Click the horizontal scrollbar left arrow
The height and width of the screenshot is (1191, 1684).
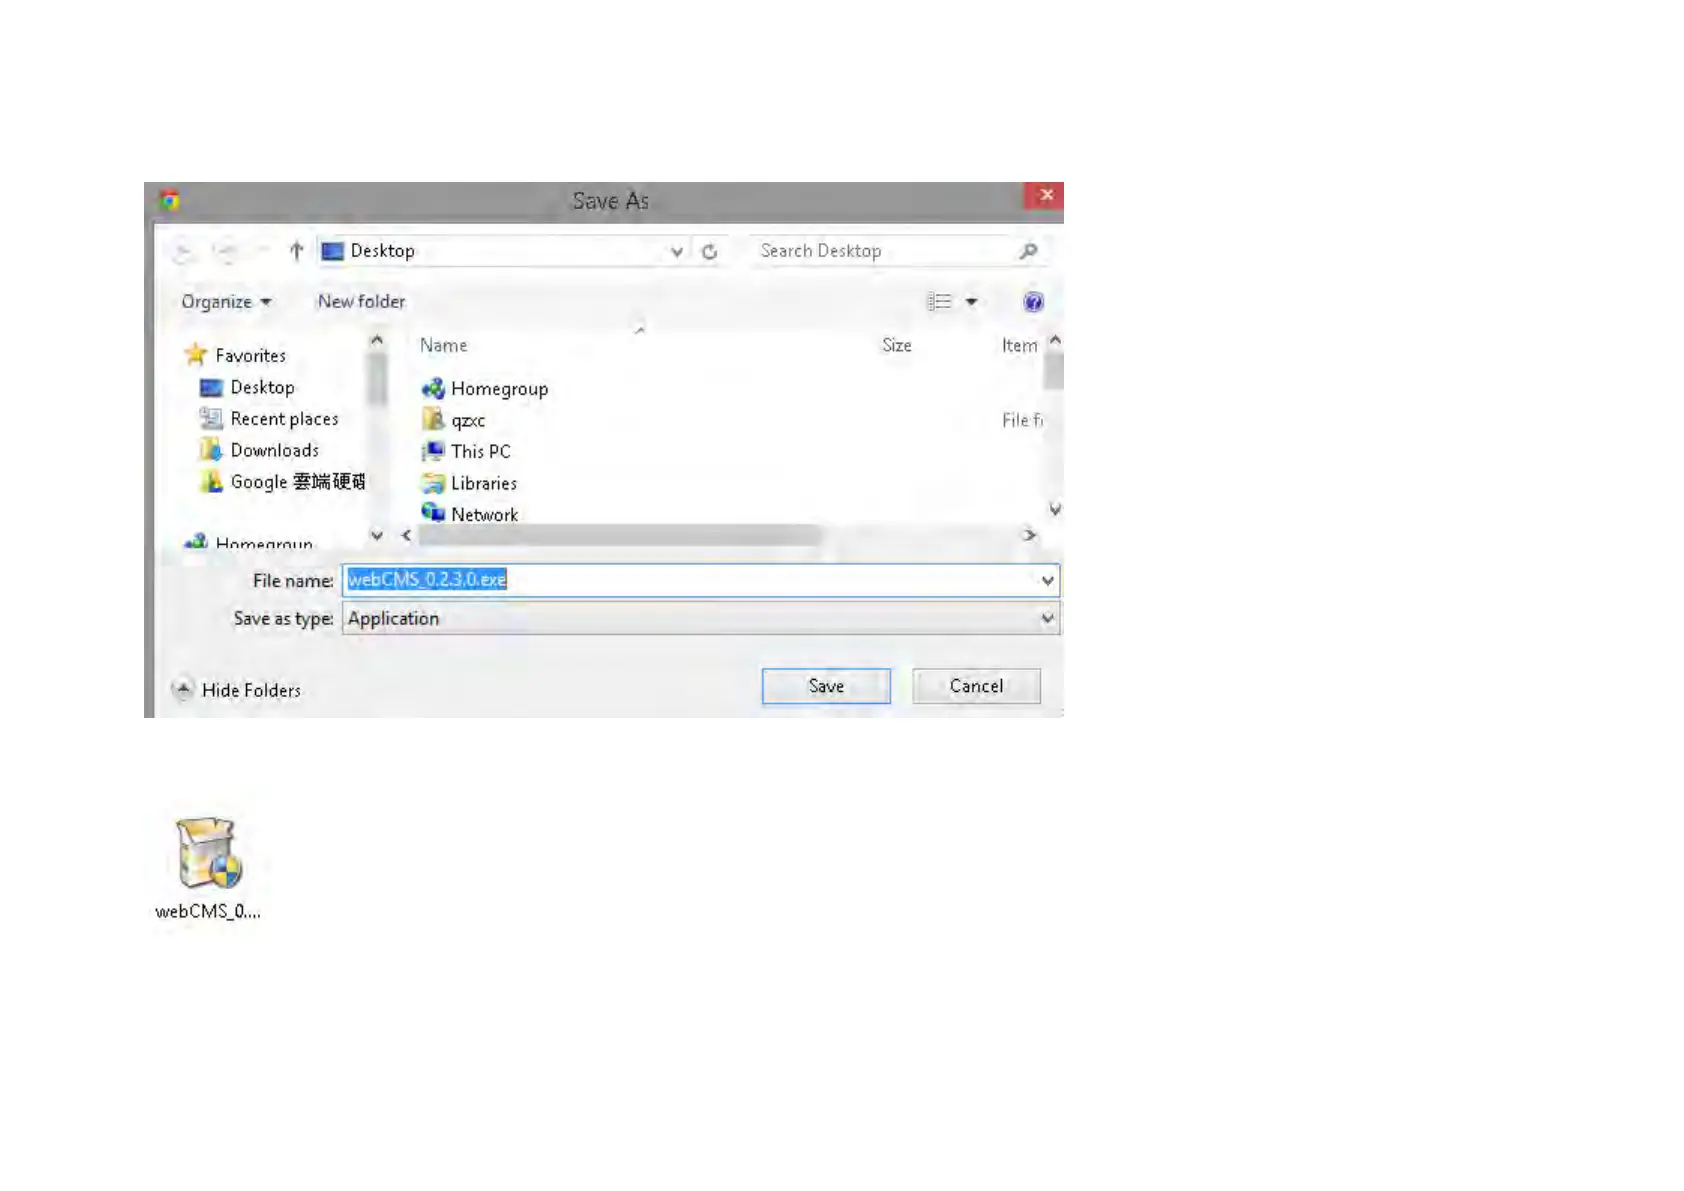coord(406,536)
